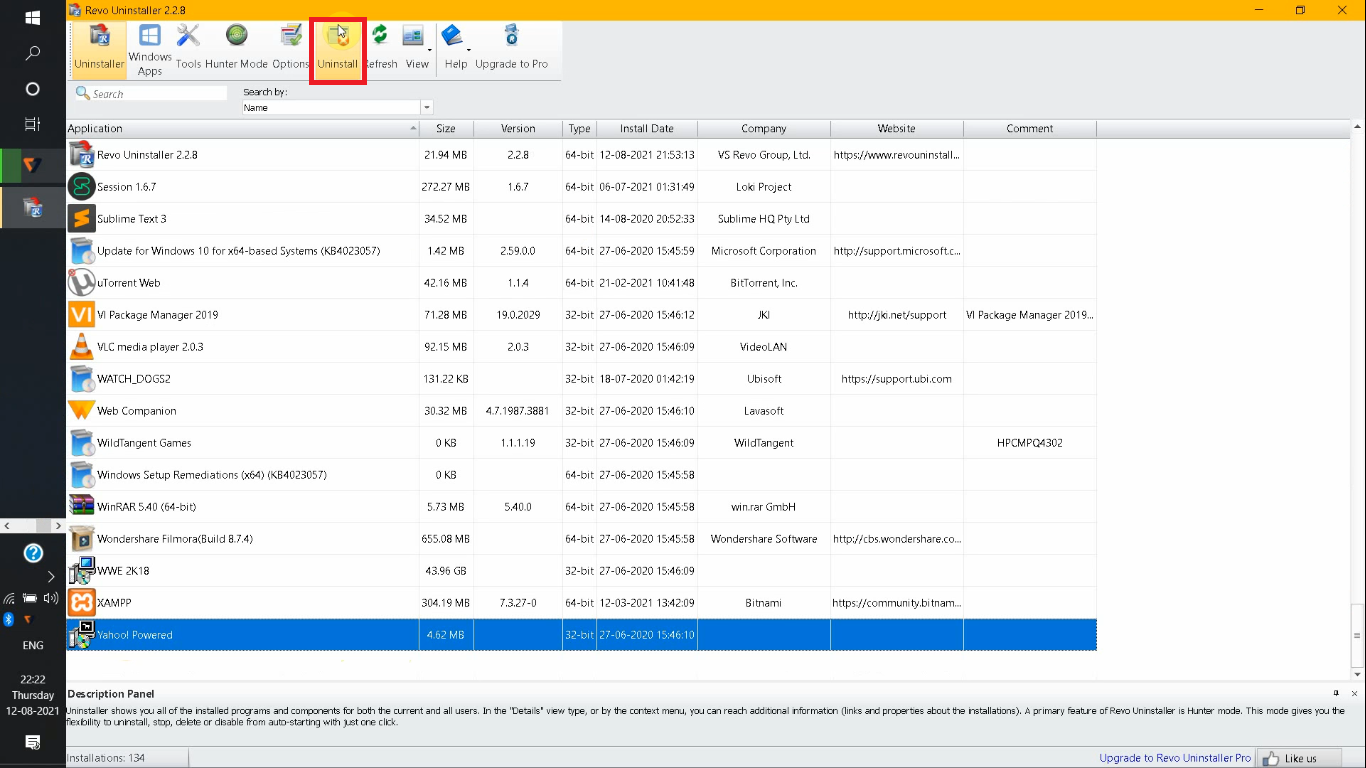Click the http://jki.net/support website cell
The image size is (1366, 768).
(x=897, y=315)
